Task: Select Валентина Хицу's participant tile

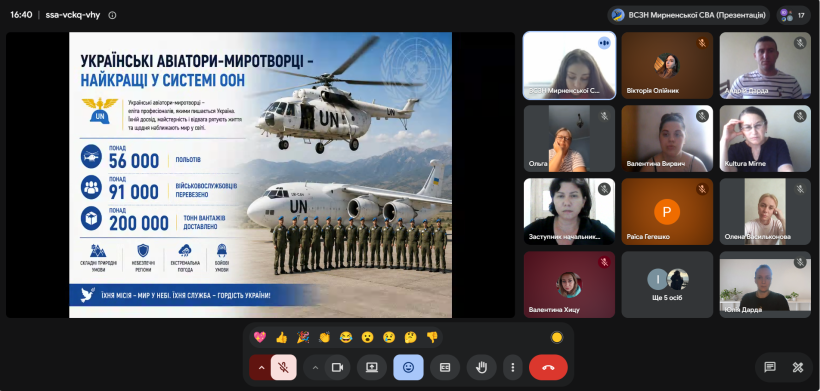Action: (x=570, y=284)
